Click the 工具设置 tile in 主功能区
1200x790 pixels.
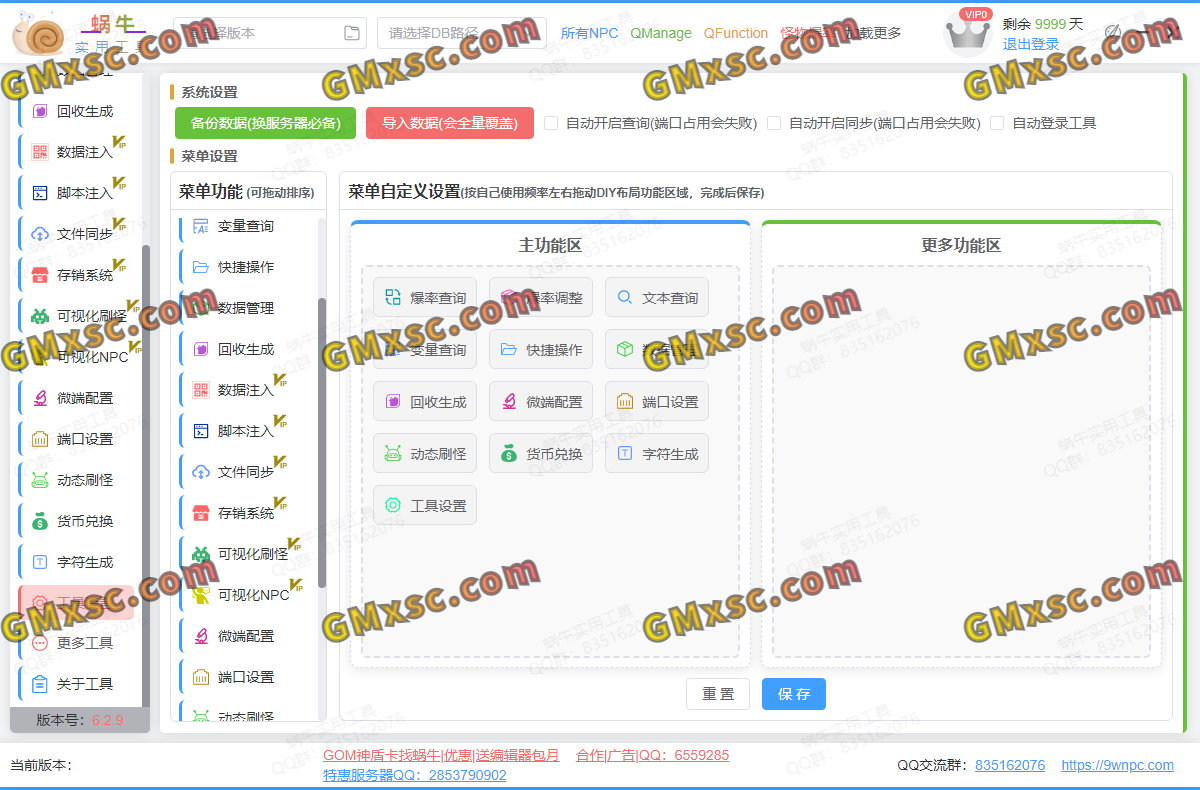click(425, 506)
